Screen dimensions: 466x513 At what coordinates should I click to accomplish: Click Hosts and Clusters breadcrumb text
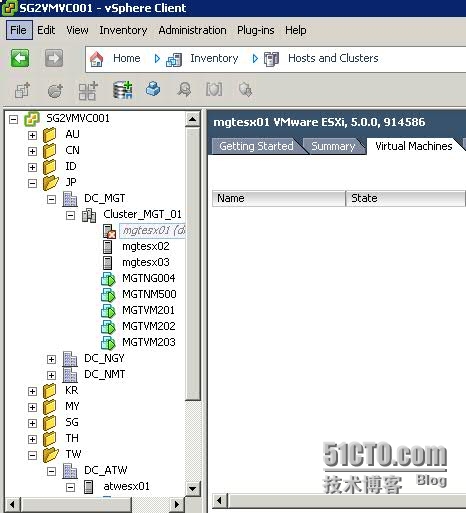pyautogui.click(x=333, y=58)
